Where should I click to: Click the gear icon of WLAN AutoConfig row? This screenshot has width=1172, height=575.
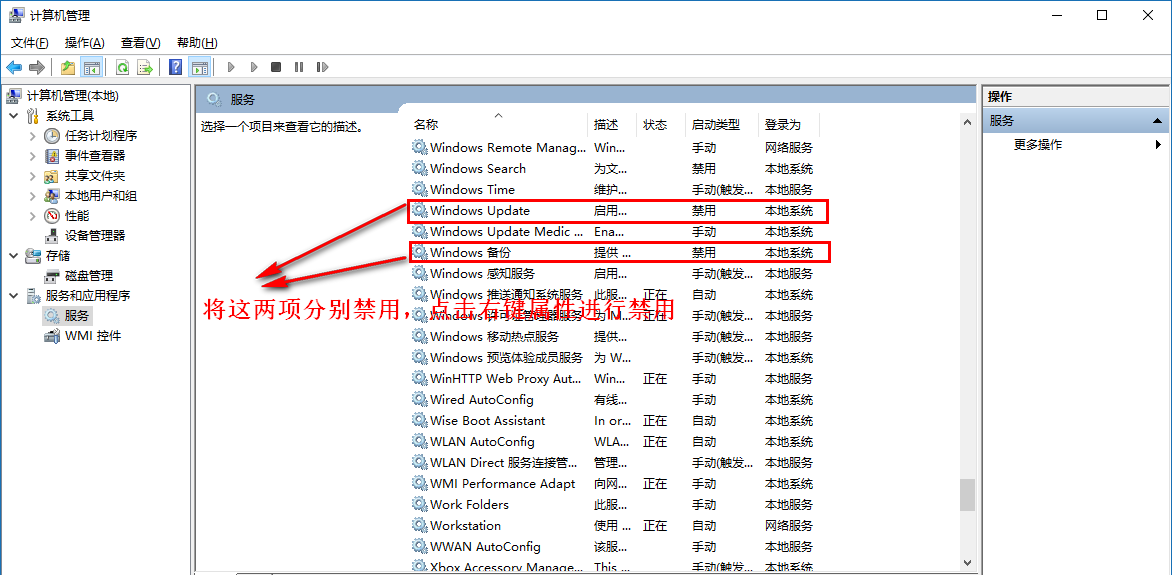pos(419,442)
